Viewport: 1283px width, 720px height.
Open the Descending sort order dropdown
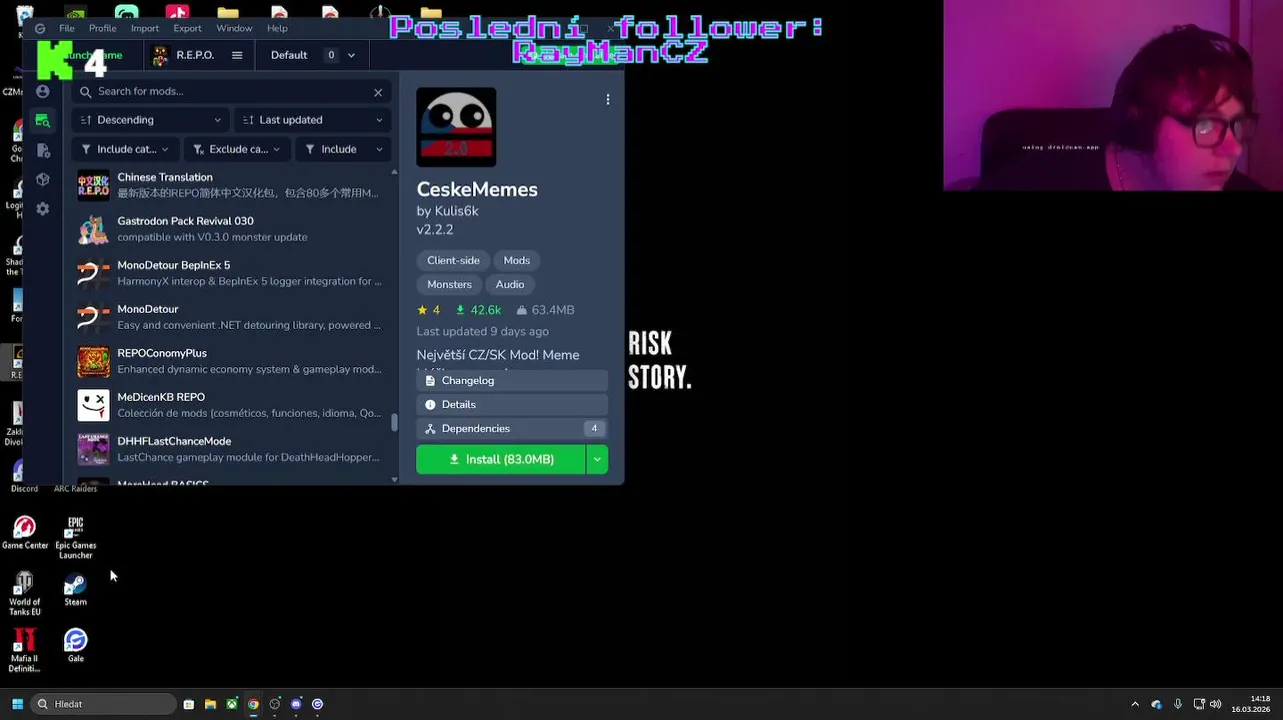(150, 120)
